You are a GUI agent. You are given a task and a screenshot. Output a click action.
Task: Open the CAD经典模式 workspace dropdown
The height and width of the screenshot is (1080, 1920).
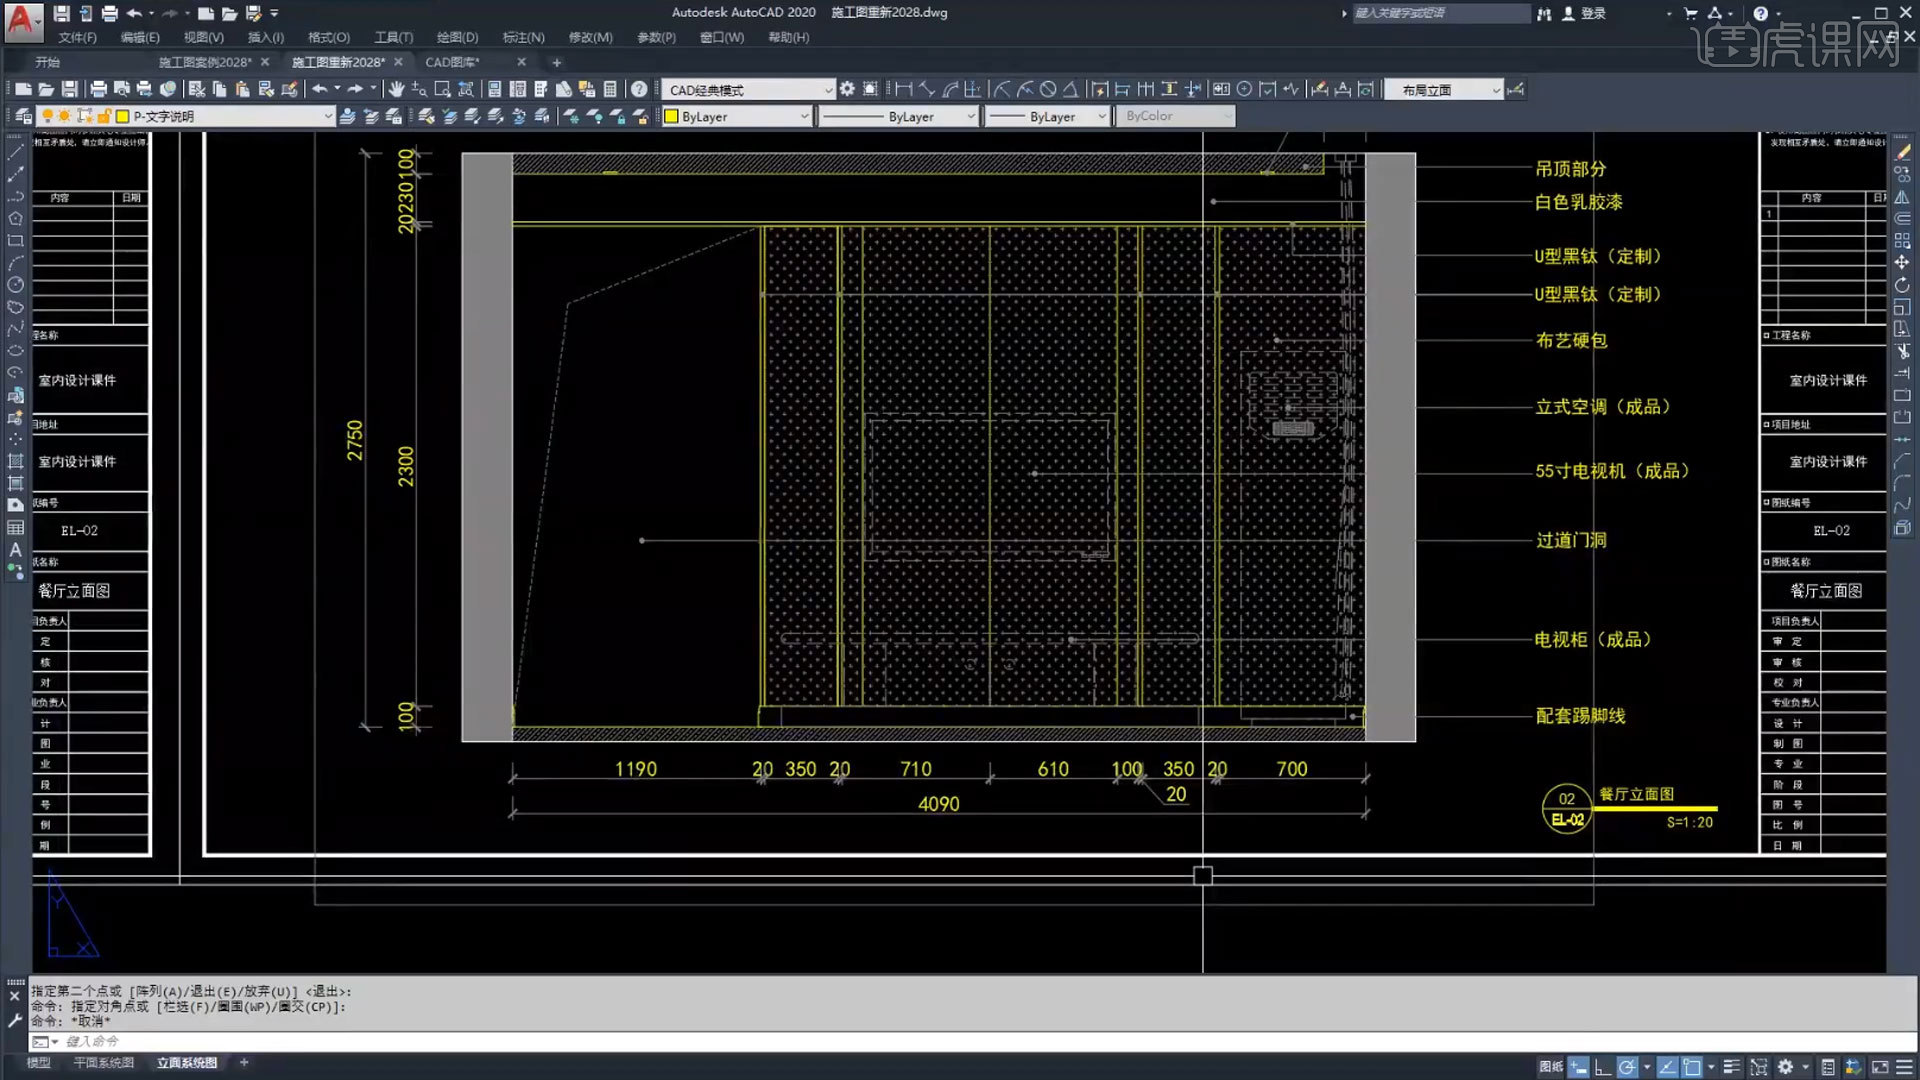coord(748,90)
